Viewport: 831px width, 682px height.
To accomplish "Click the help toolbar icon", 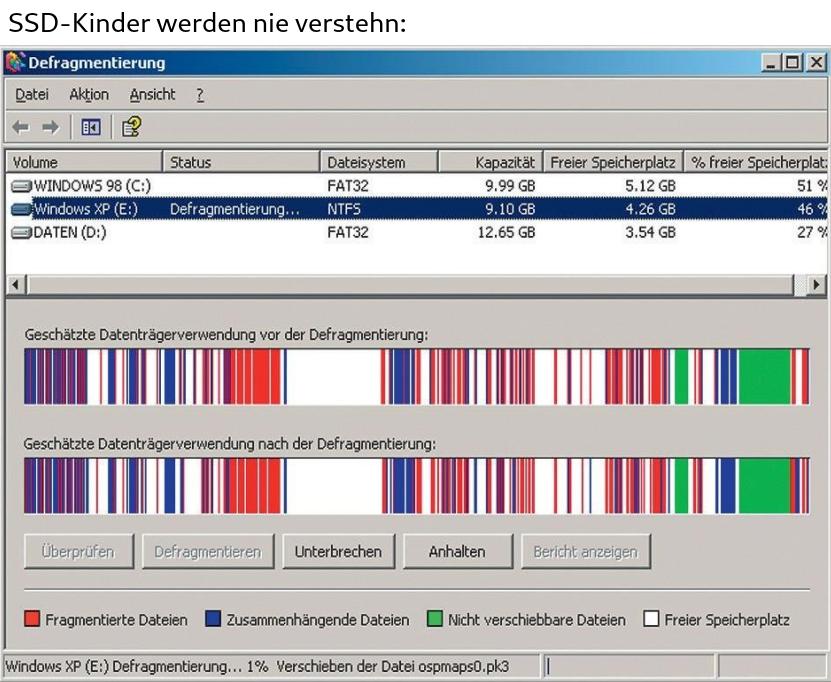I will point(131,127).
